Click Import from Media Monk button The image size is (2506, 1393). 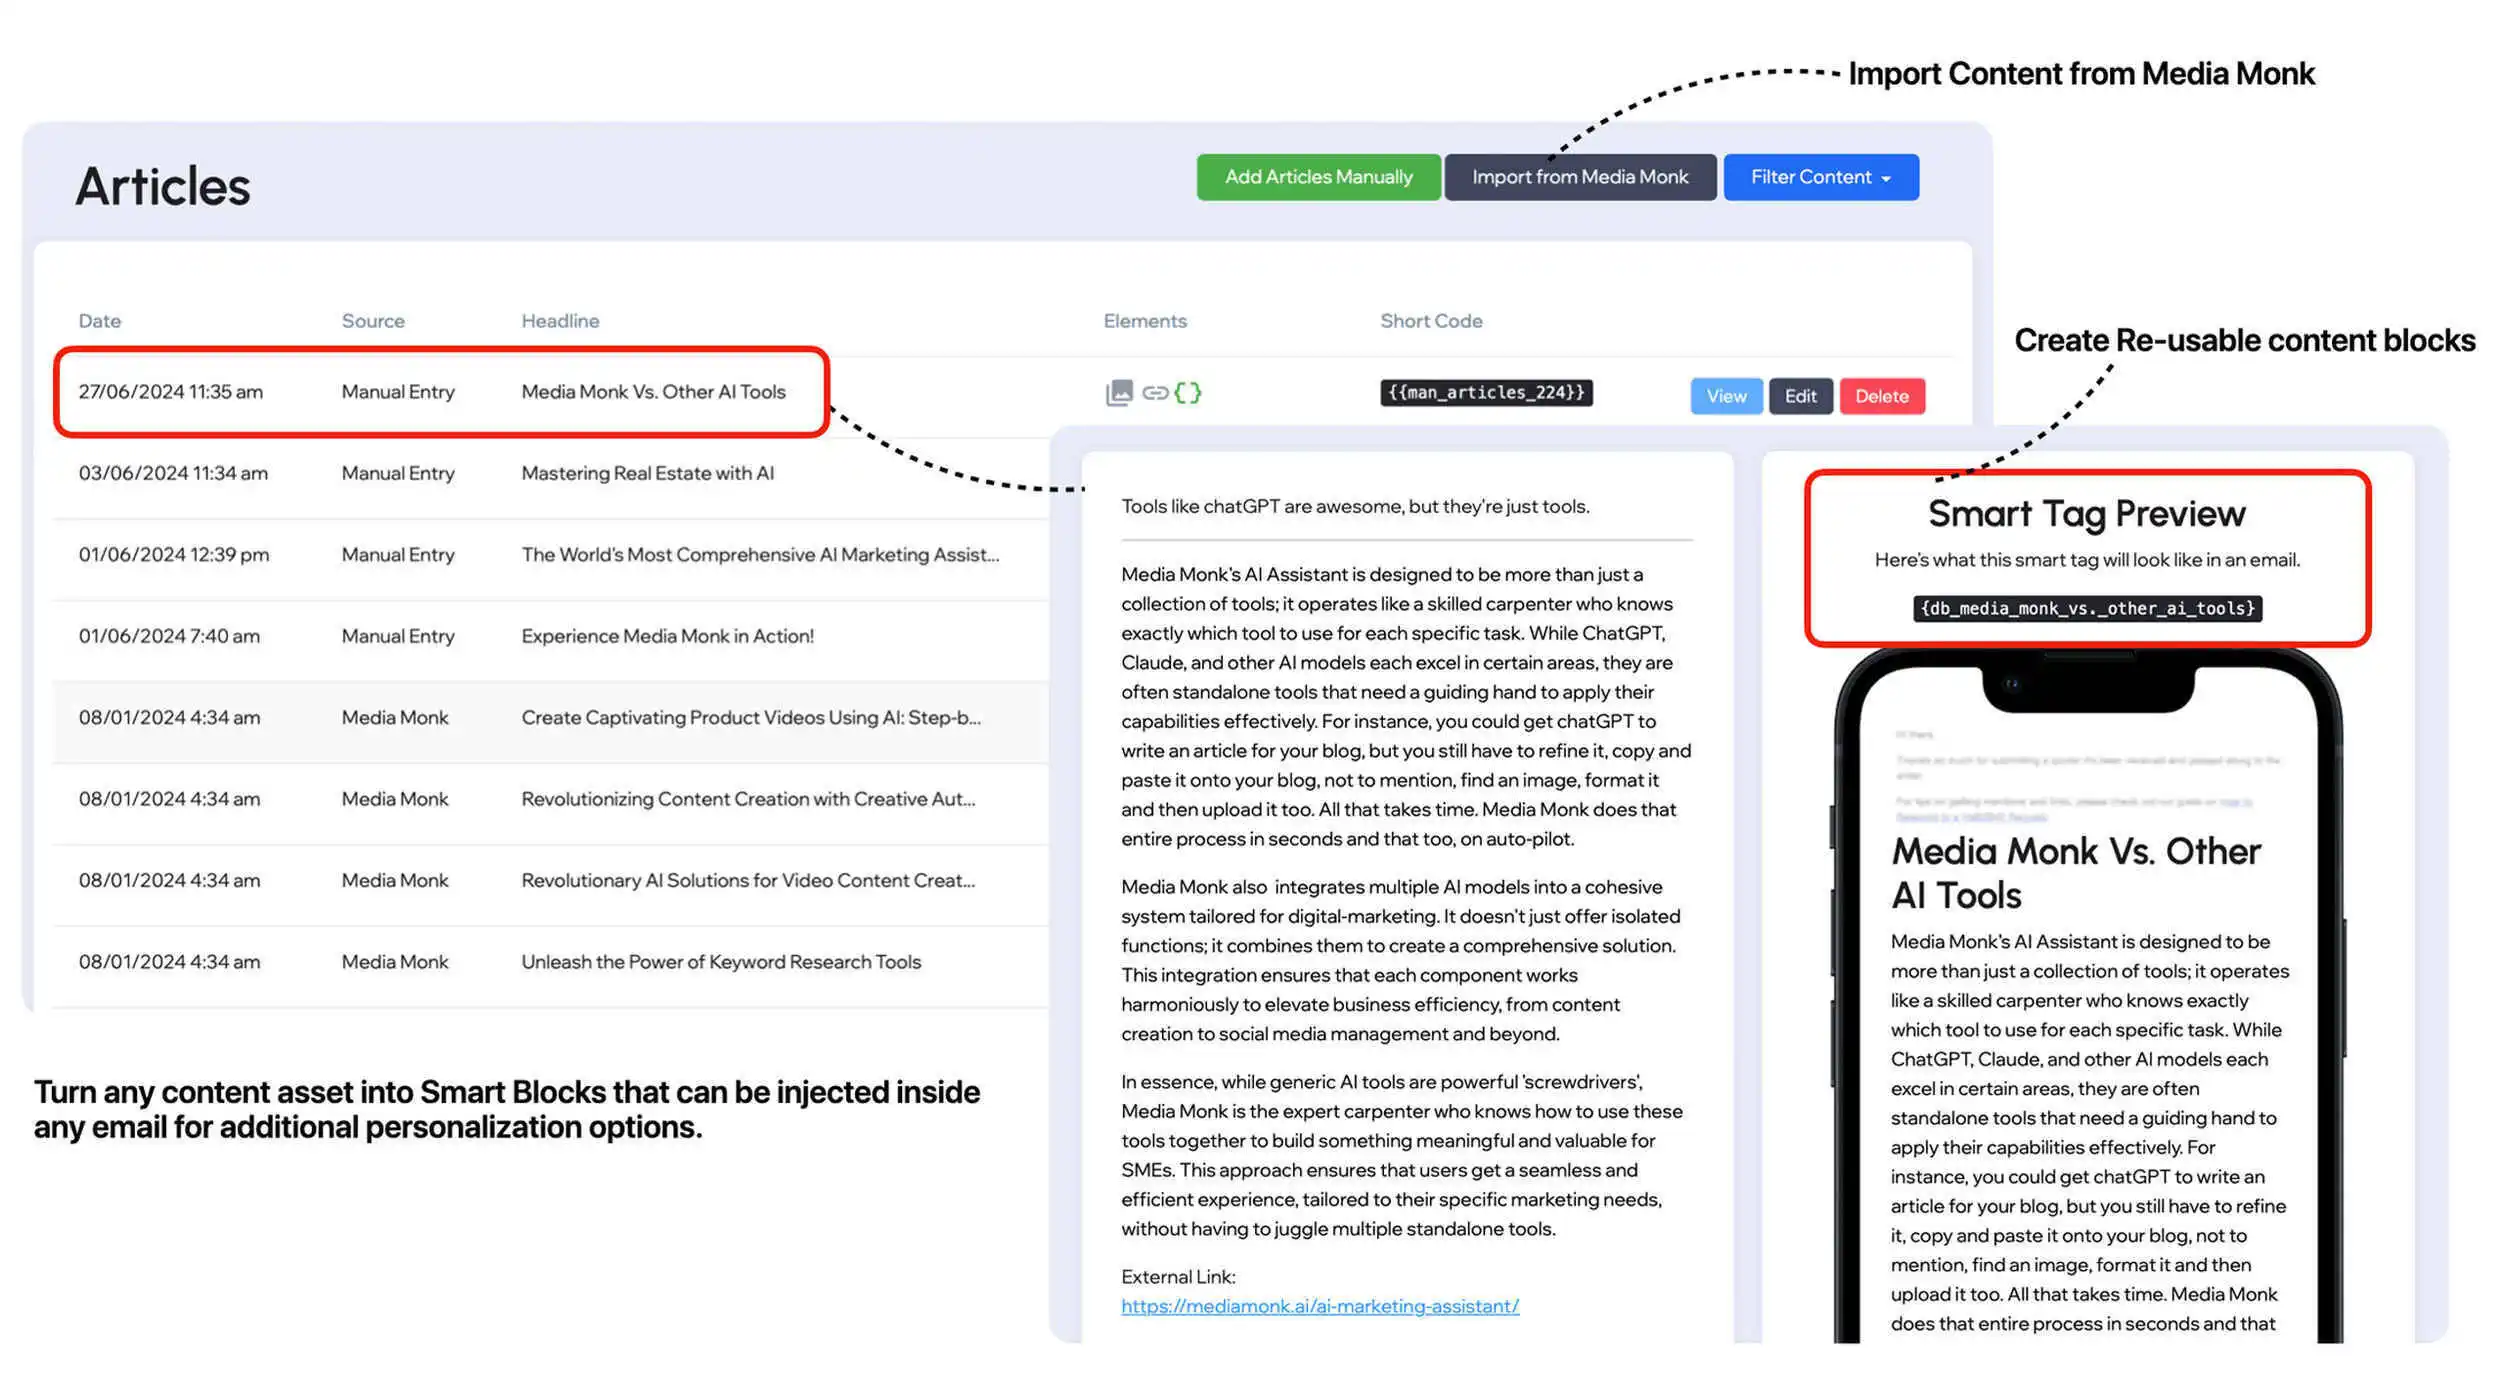click(x=1580, y=177)
